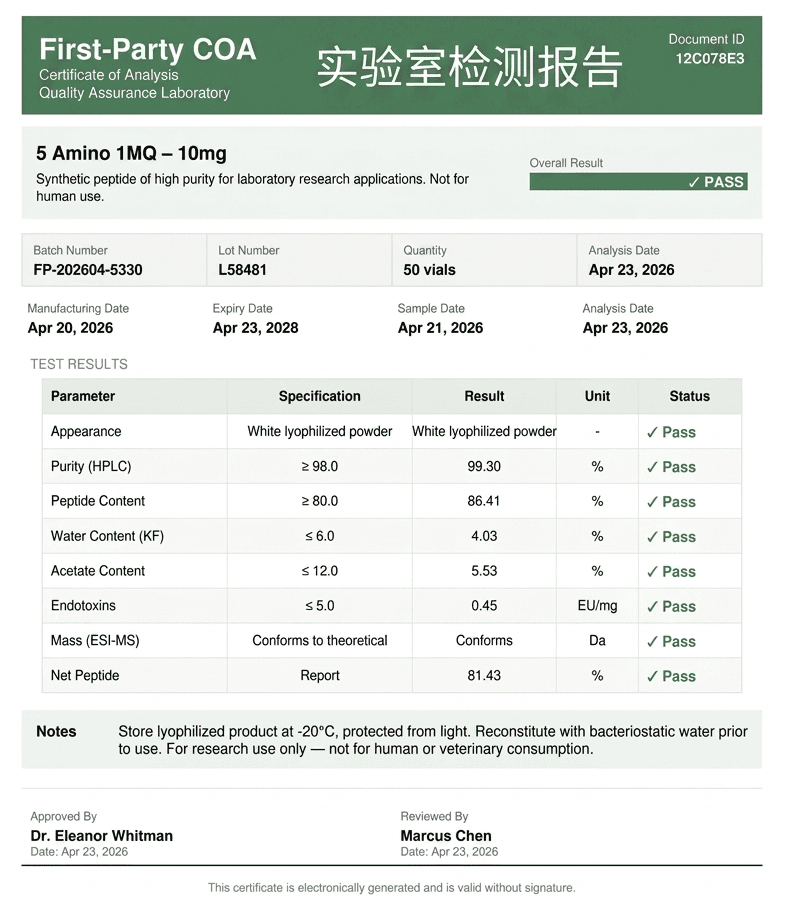Click Endotoxins unit 'EU/mg'
The width and height of the screenshot is (796, 911).
[597, 606]
